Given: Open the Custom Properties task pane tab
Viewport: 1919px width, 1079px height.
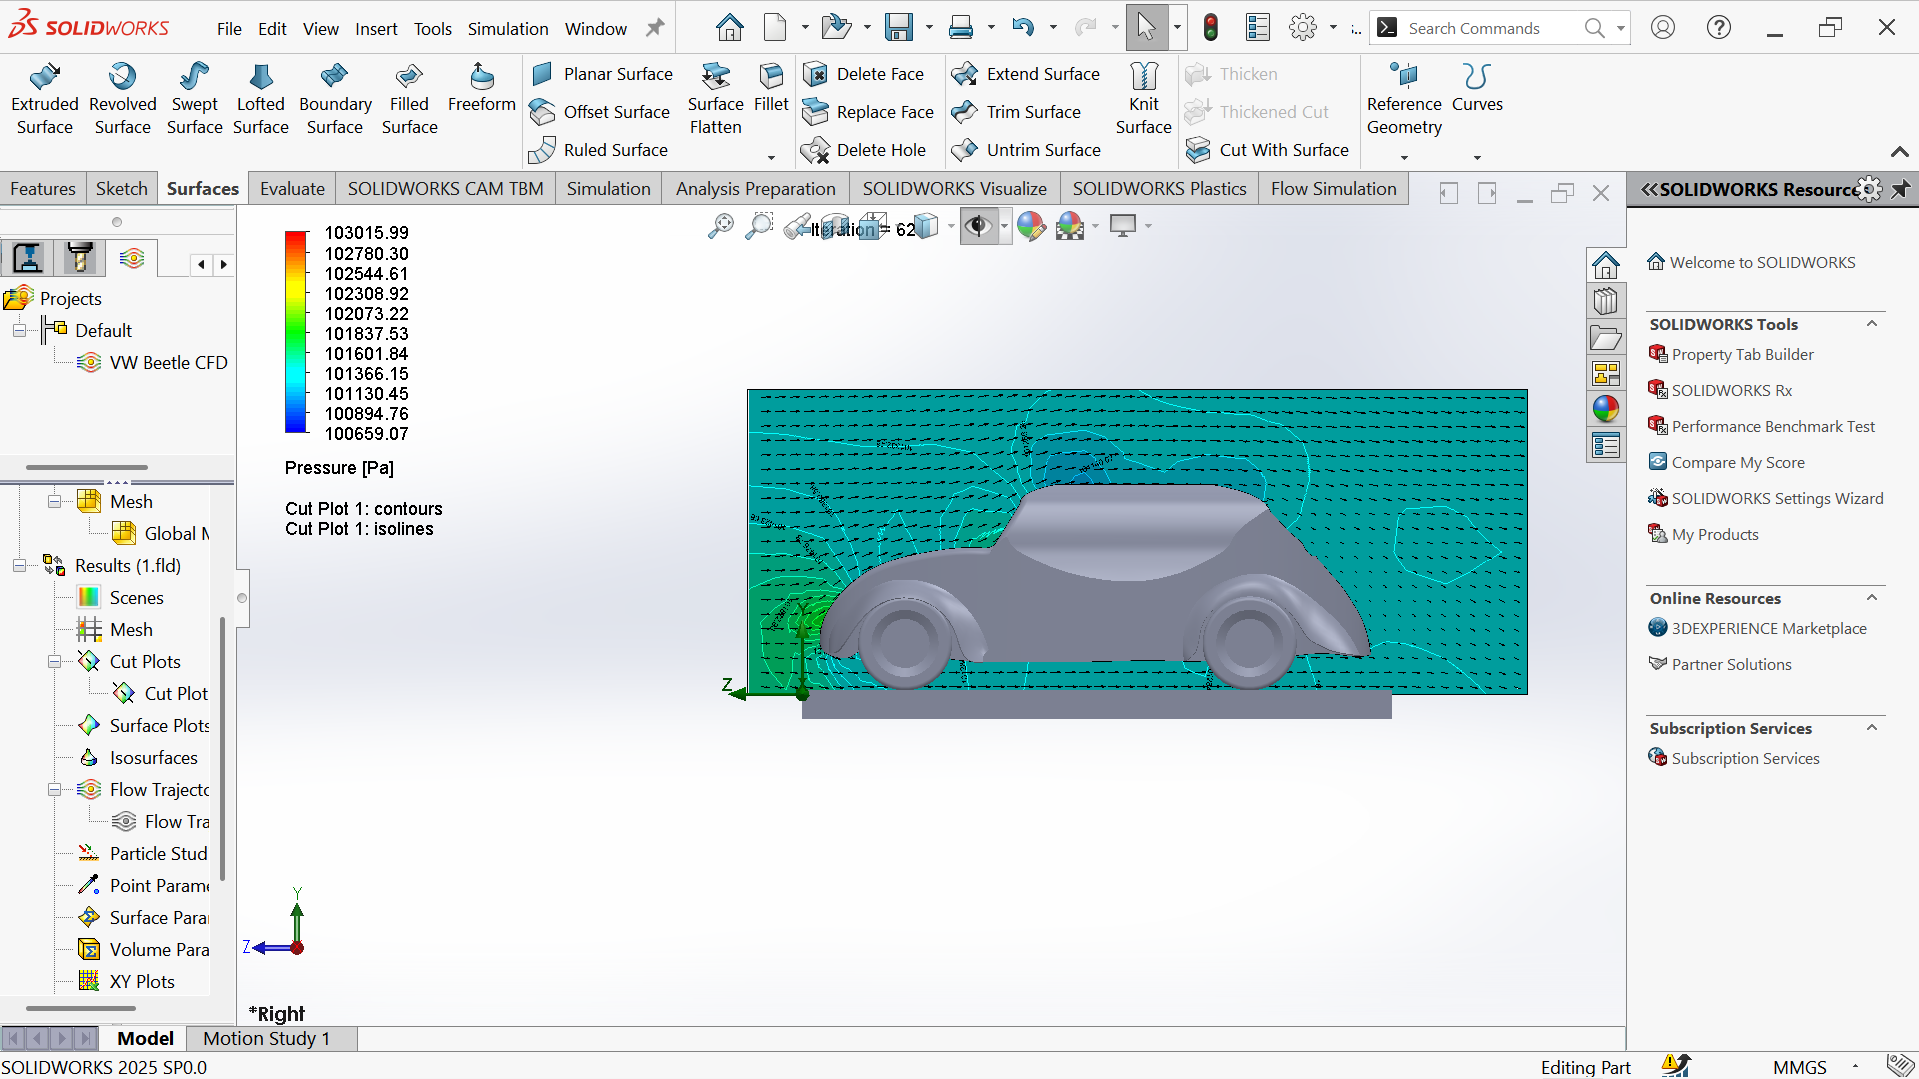Looking at the screenshot, I should click(1606, 445).
